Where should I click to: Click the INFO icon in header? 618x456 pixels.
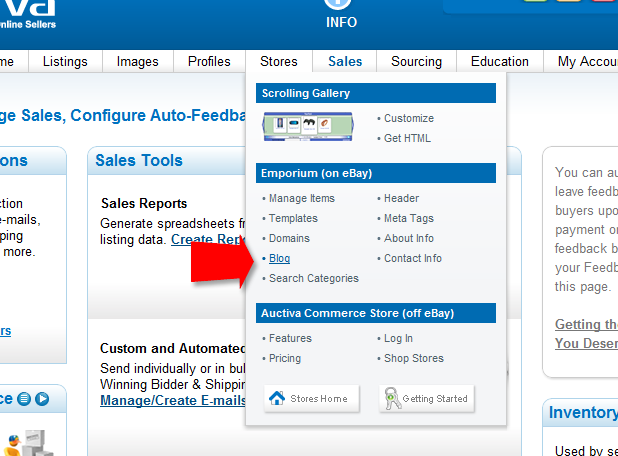pos(338,4)
